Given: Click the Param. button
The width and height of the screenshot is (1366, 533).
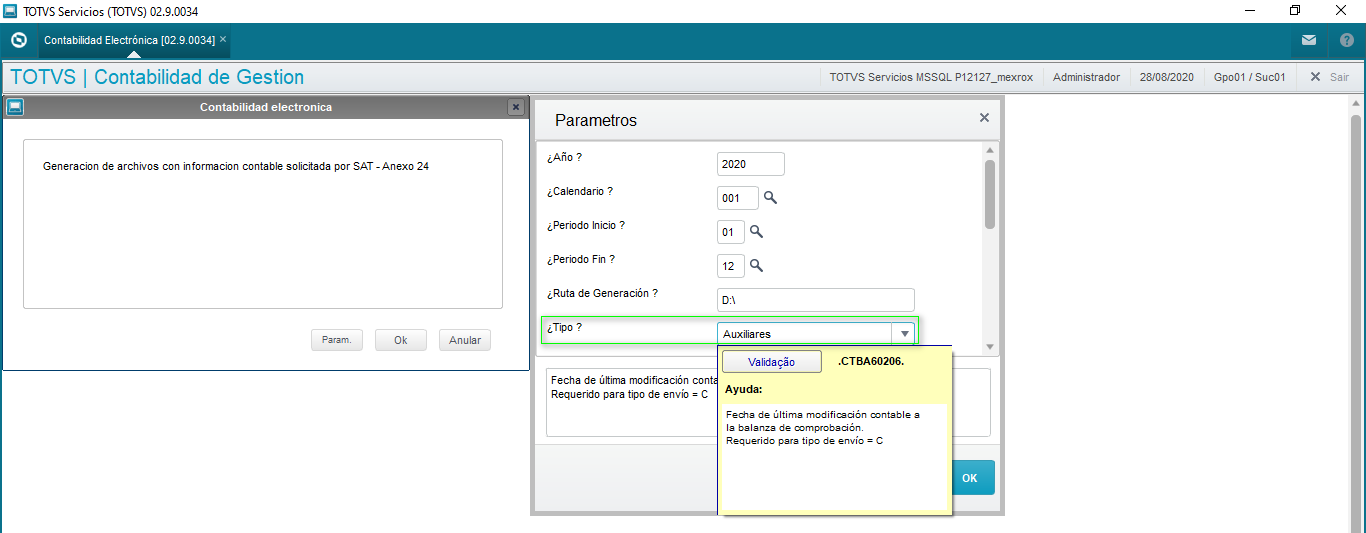Looking at the screenshot, I should click(x=337, y=340).
